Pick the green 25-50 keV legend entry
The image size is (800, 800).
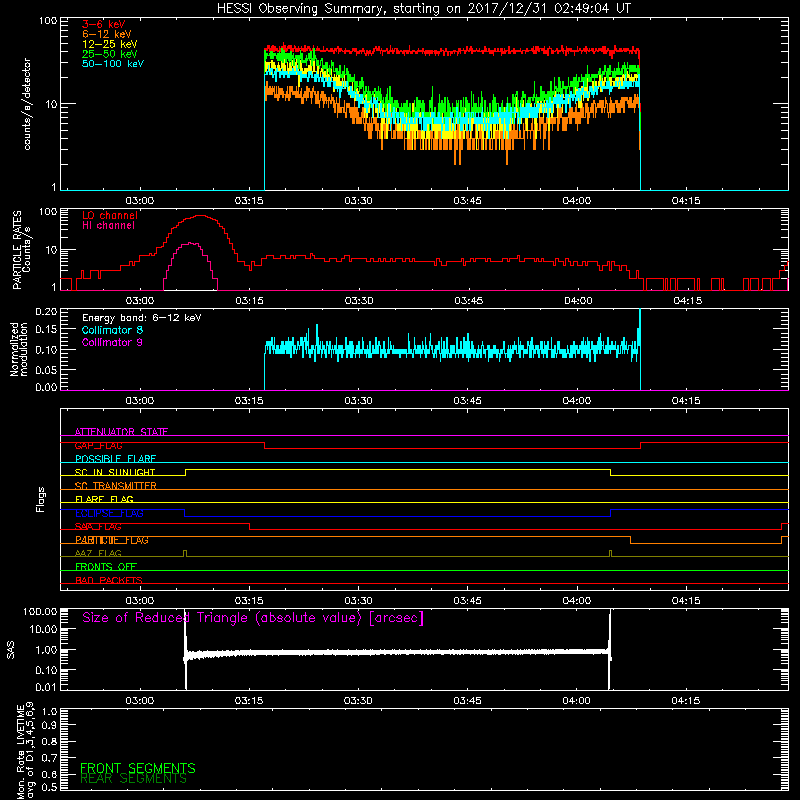tap(110, 54)
